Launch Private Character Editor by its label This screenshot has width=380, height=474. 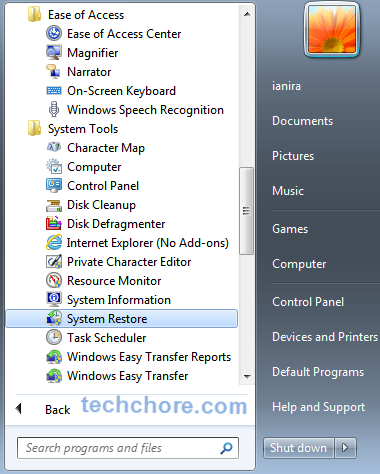129,262
